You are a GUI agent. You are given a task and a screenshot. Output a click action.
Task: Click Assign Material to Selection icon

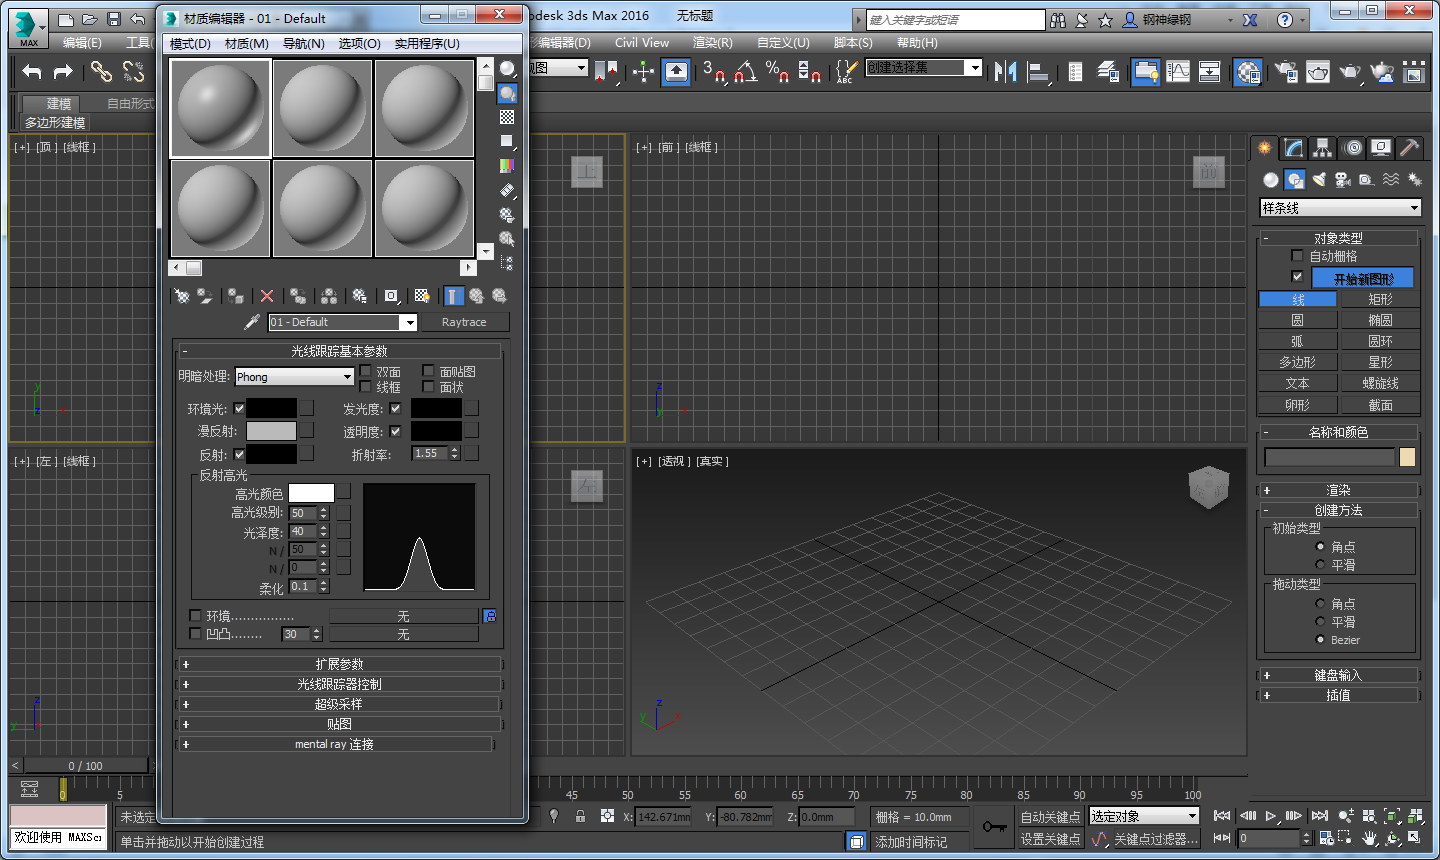(x=236, y=296)
